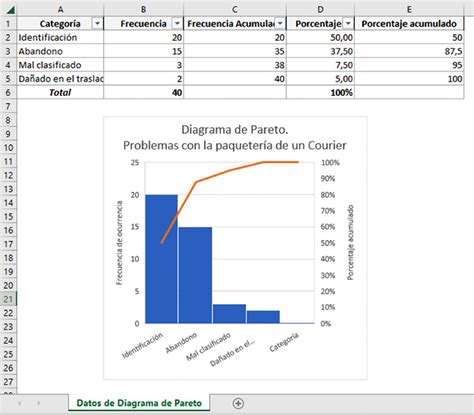Image resolution: width=474 pixels, height=415 pixels.
Task: Switch to Datos de Diagrama de Pareto tab
Action: (139, 403)
